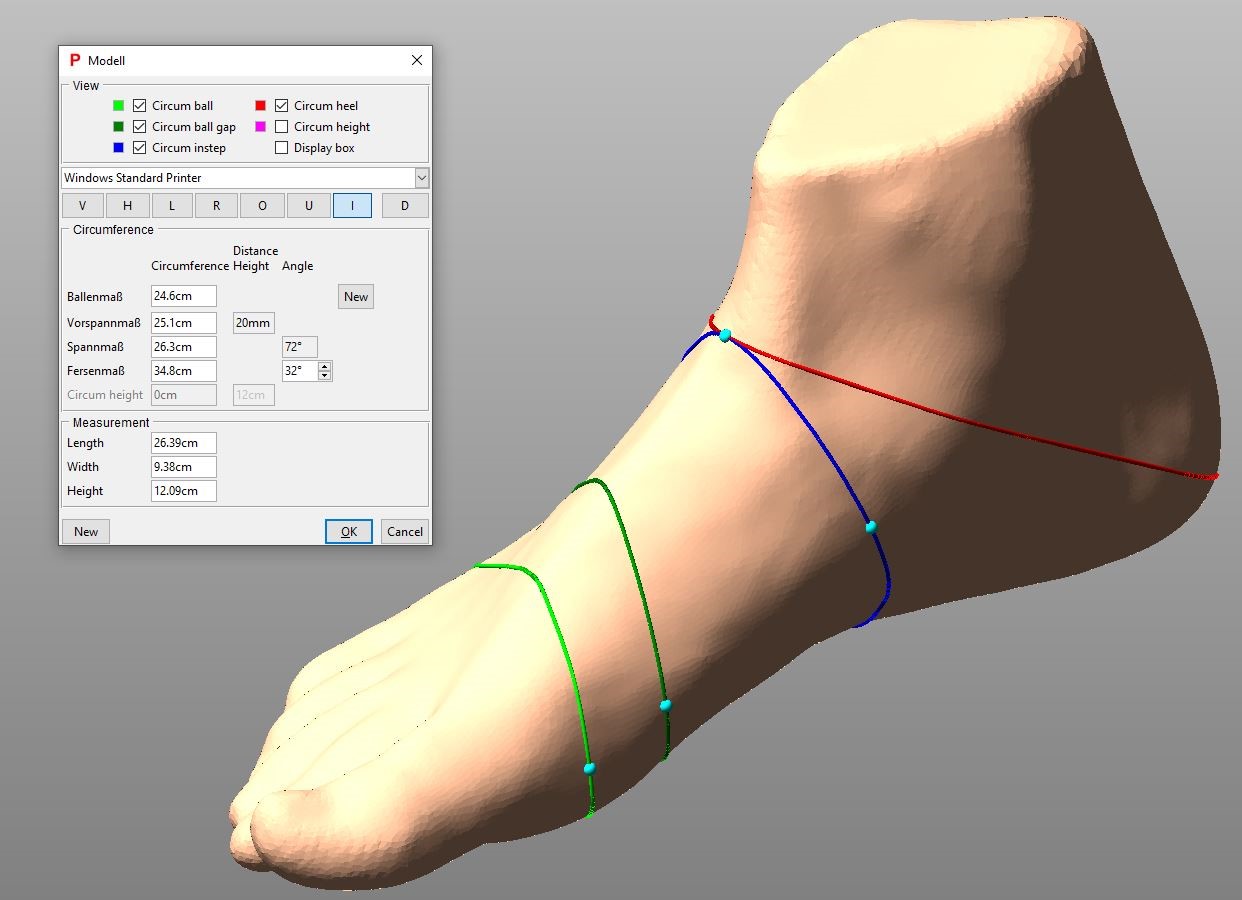Toggle the Circum instep checkbox
Image resolution: width=1242 pixels, height=900 pixels.
[140, 147]
